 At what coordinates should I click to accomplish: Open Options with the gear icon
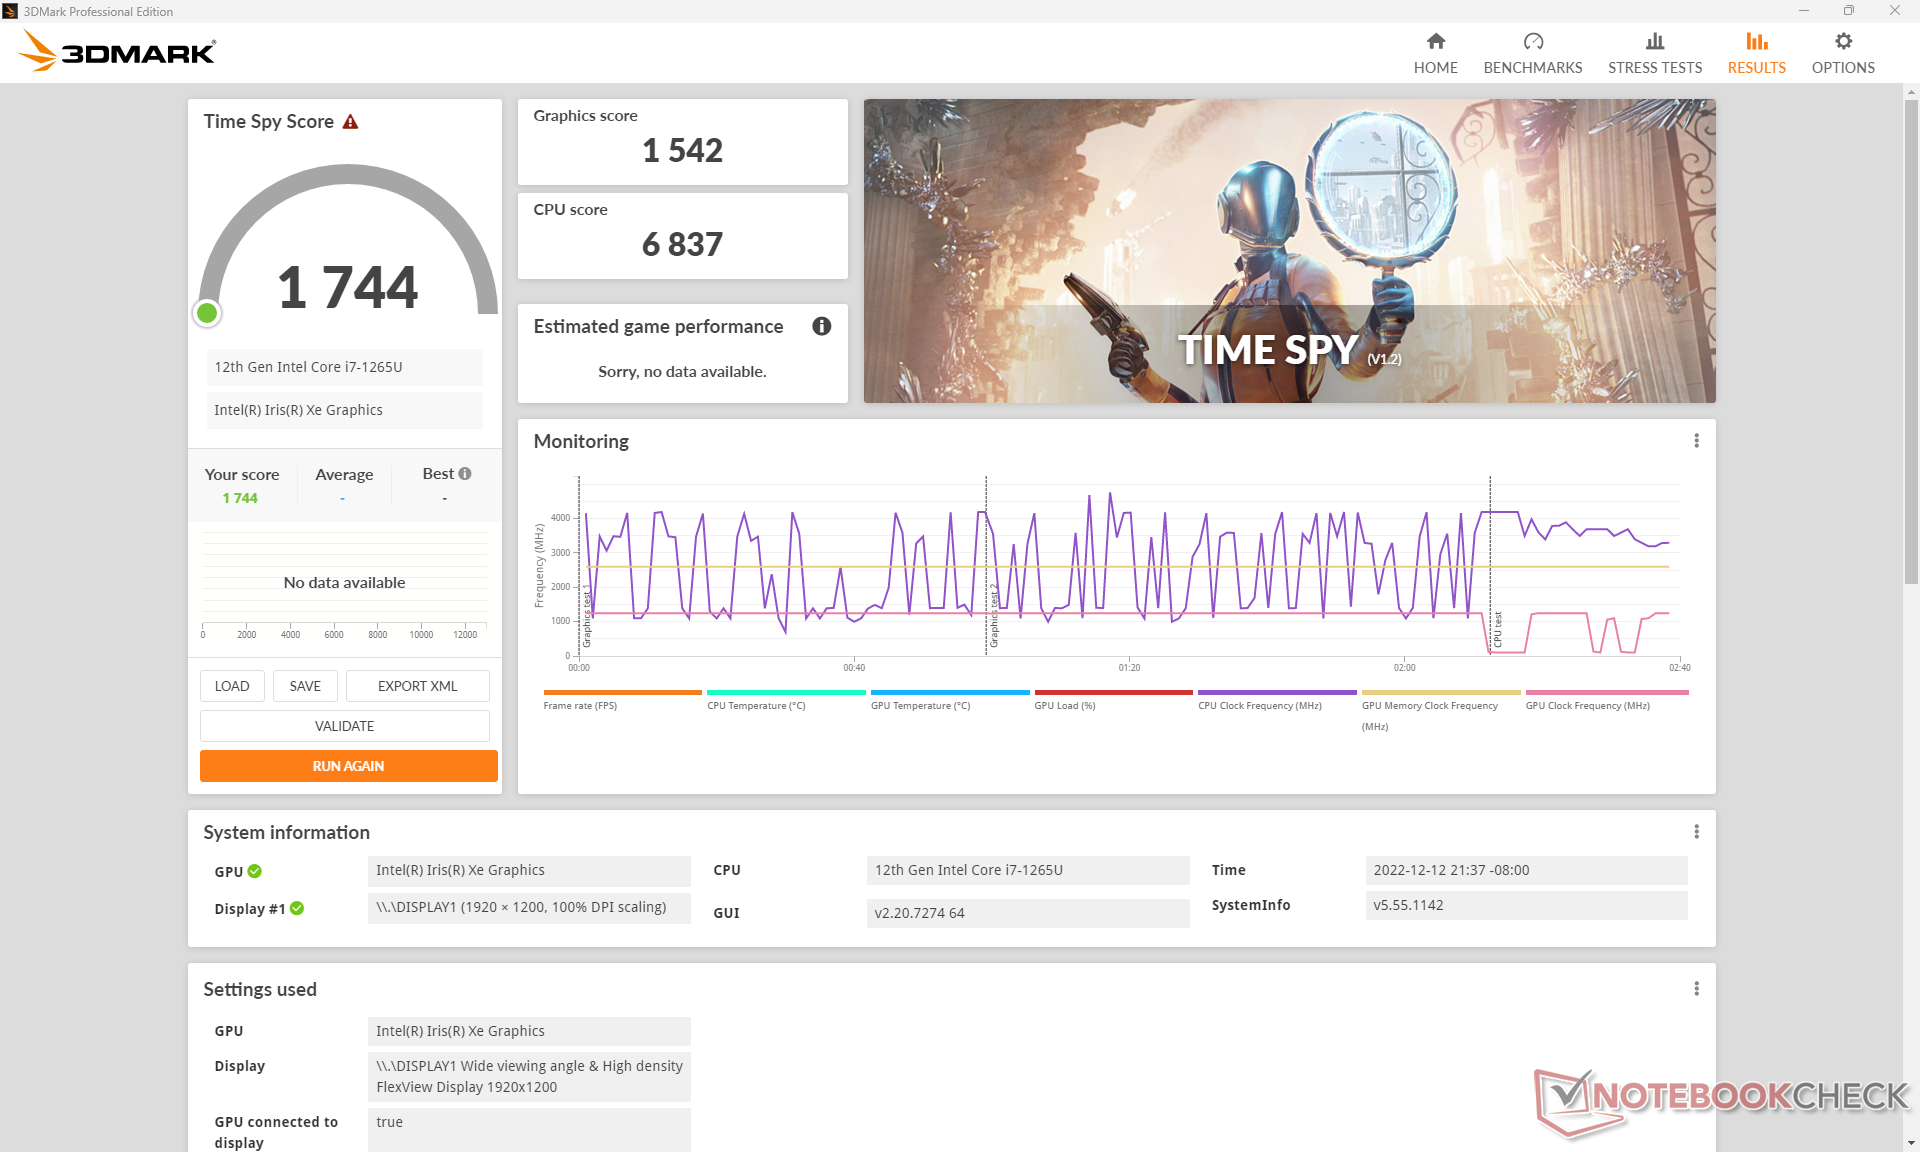click(x=1842, y=42)
